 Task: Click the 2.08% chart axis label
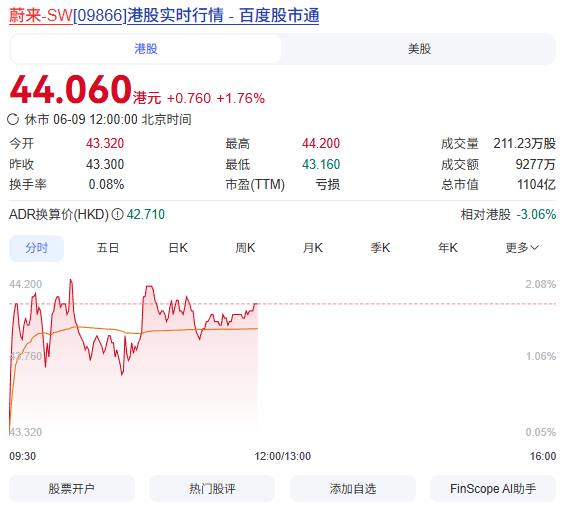point(540,284)
